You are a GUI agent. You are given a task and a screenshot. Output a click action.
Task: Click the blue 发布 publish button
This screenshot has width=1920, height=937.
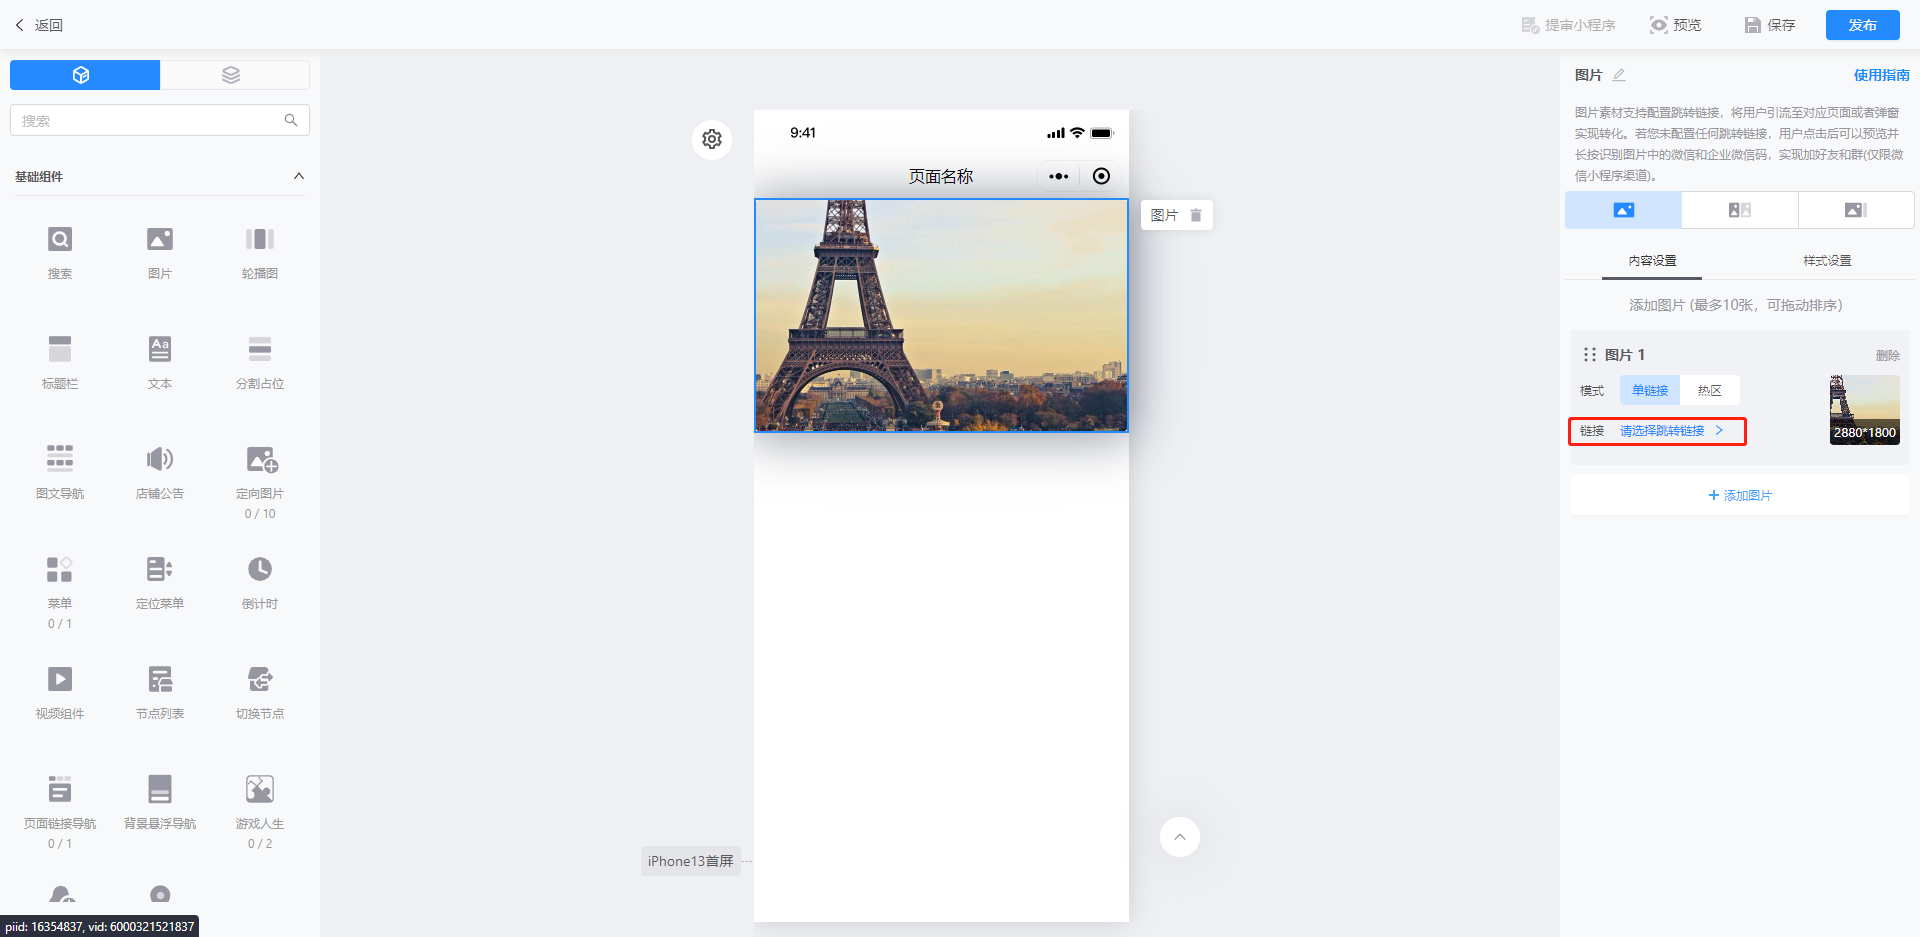point(1862,25)
